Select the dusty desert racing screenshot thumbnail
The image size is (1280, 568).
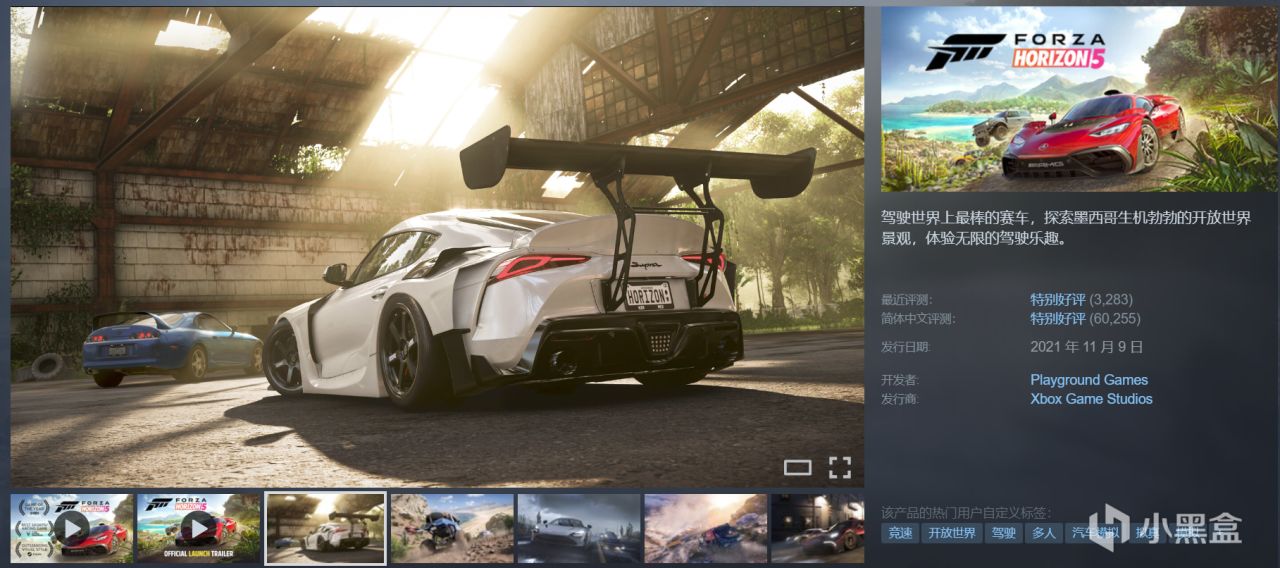706,528
